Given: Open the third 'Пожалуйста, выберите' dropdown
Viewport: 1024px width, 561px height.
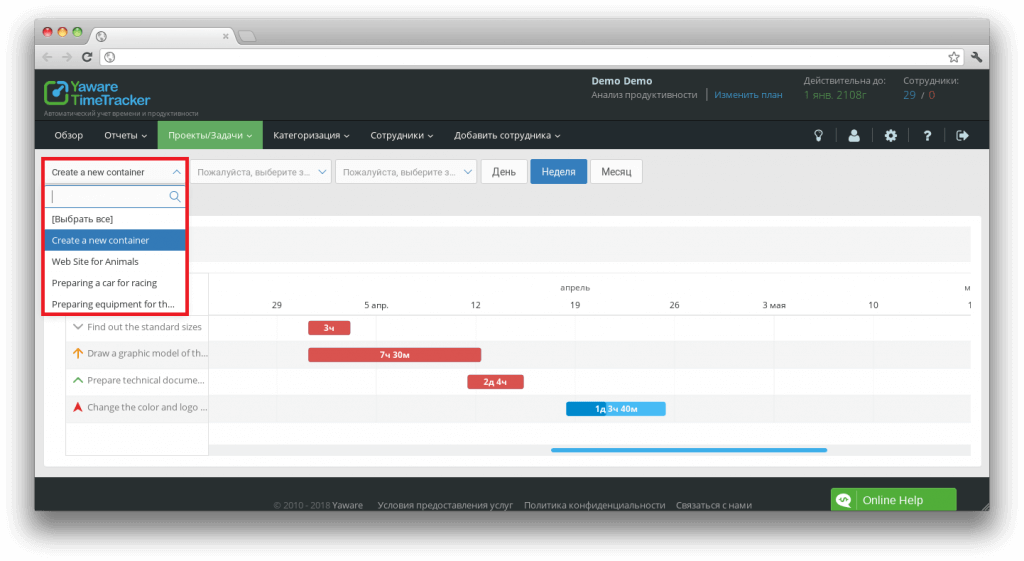Looking at the screenshot, I should [x=406, y=172].
